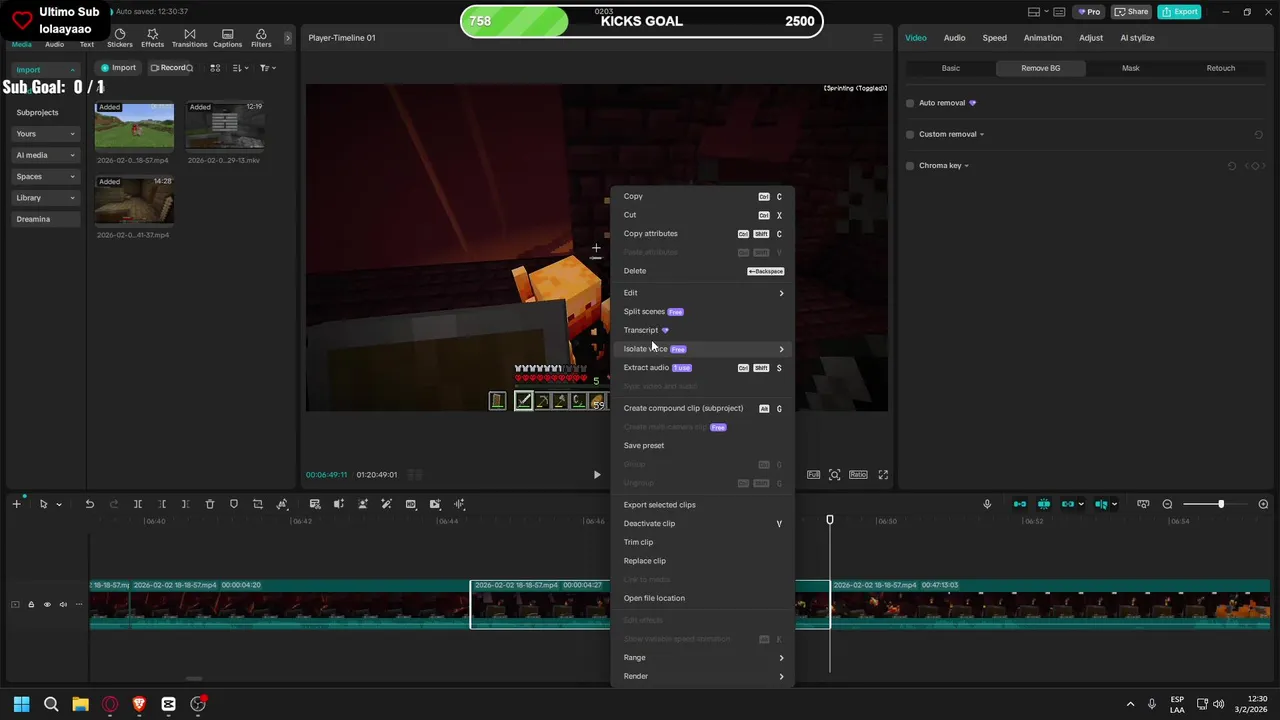
Task: Expand the AI media section
Action: 46,155
